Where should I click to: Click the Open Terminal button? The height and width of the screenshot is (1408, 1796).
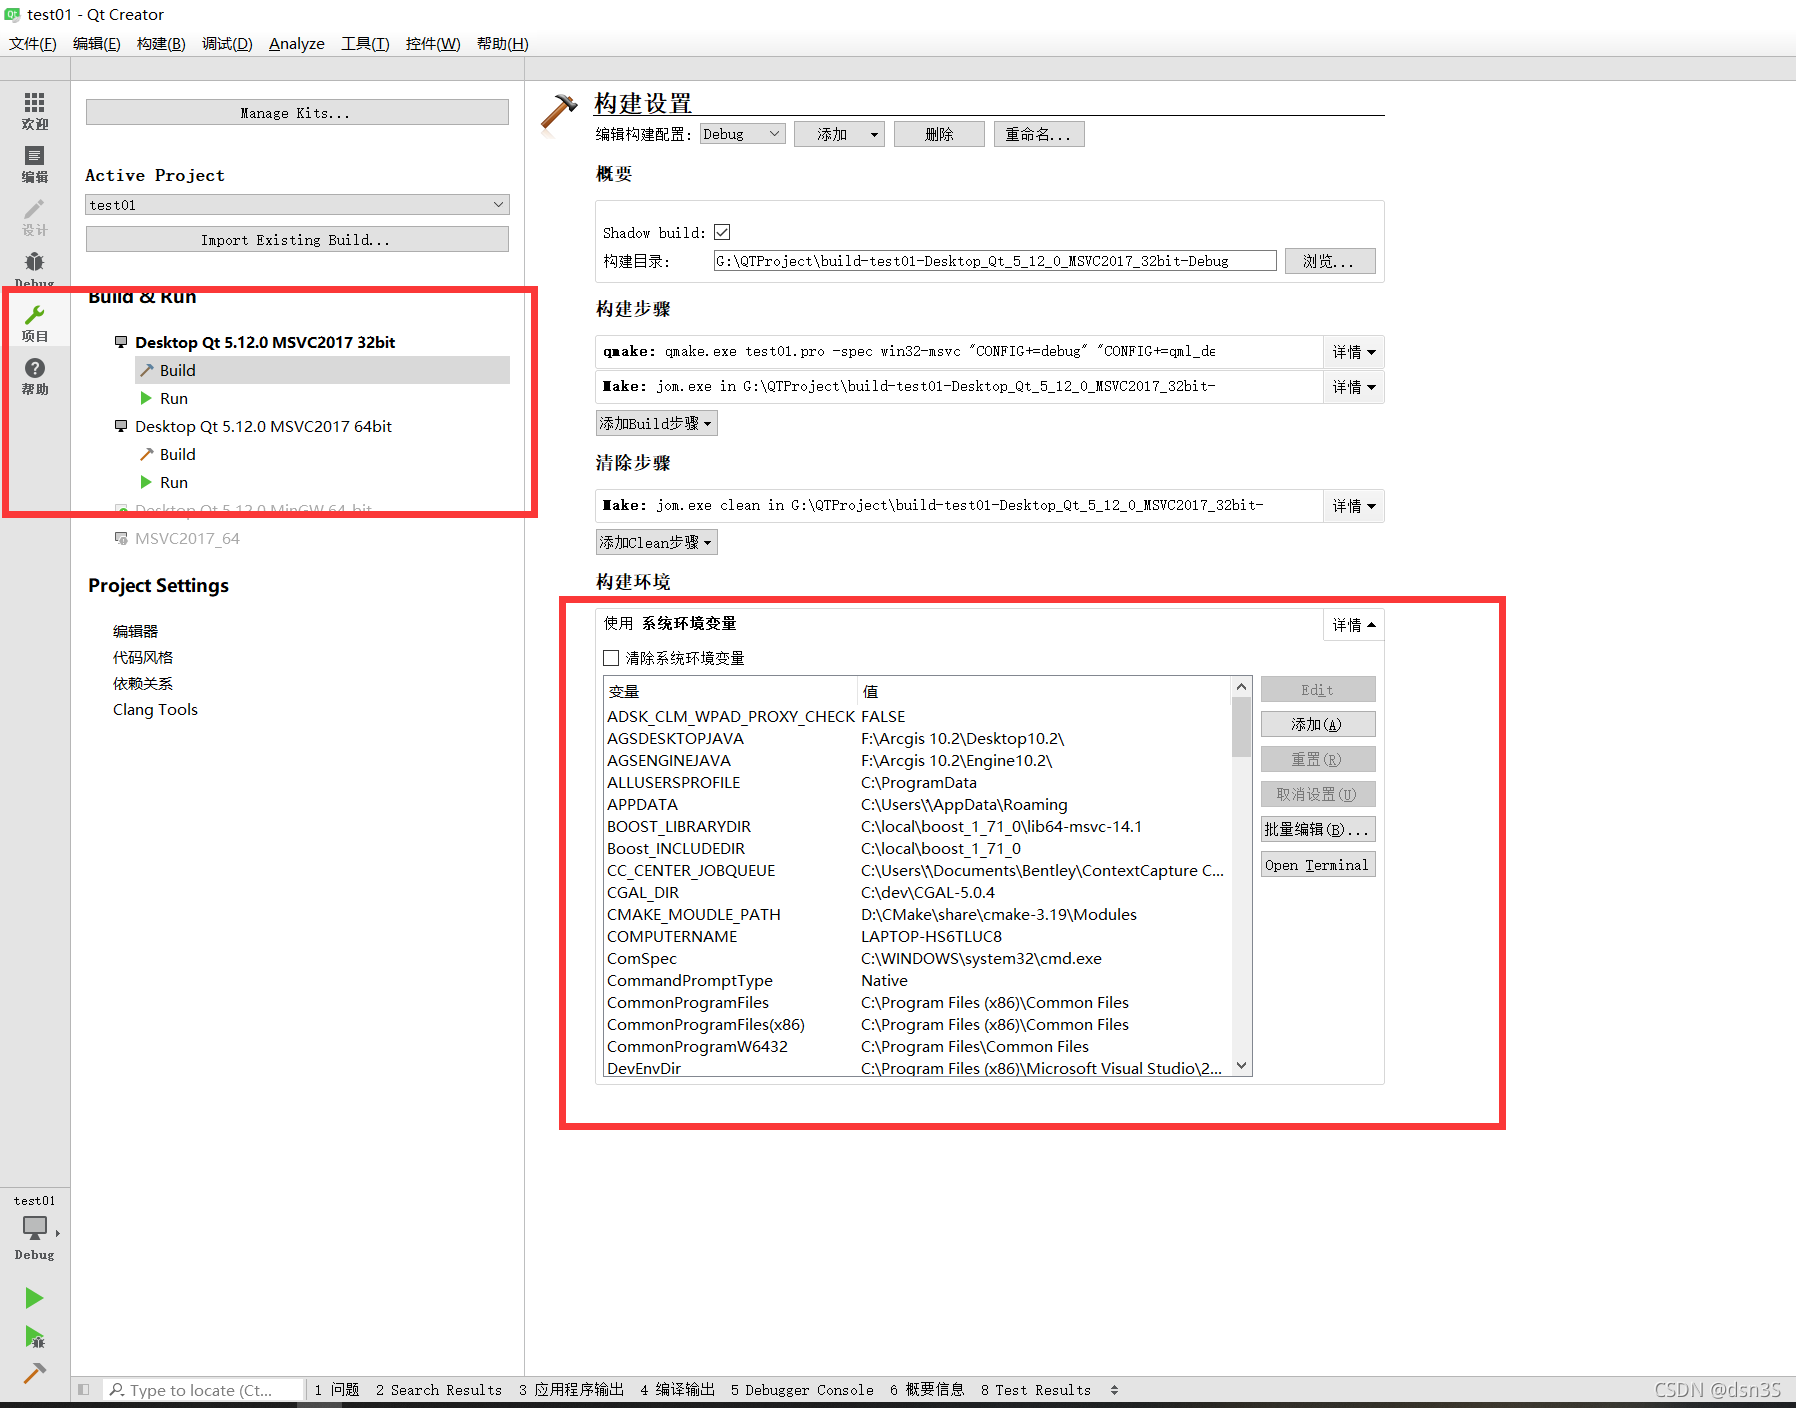pos(1318,864)
